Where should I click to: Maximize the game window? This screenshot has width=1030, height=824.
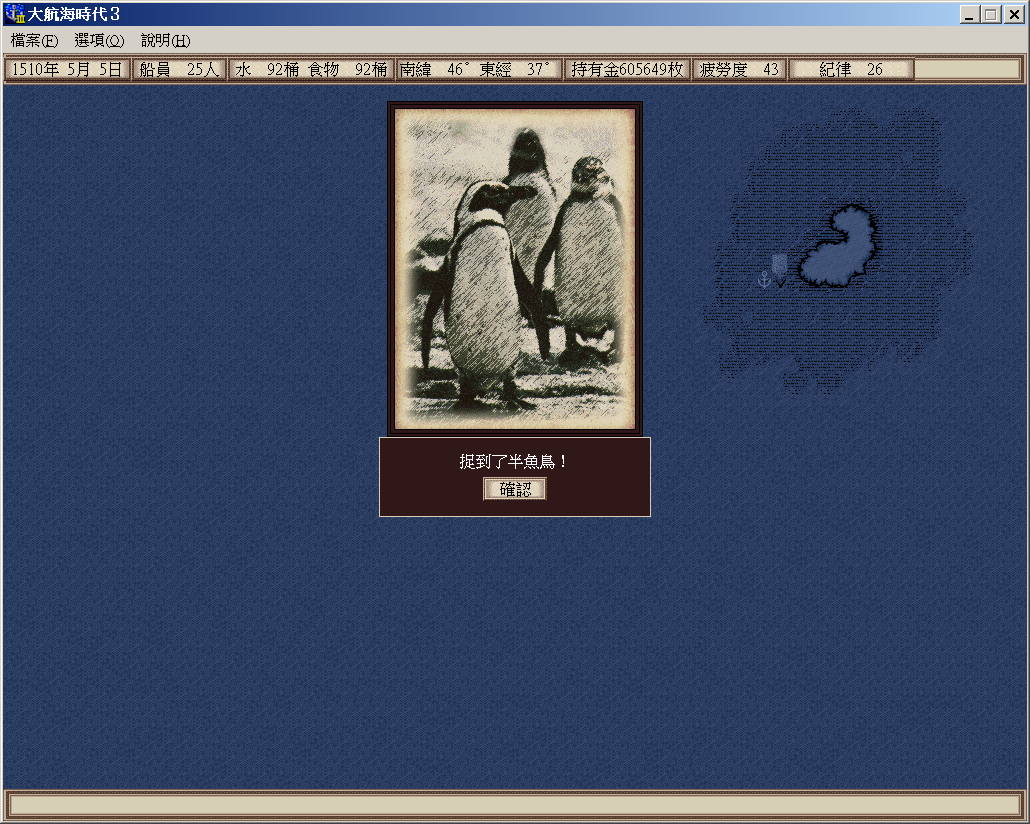(990, 14)
